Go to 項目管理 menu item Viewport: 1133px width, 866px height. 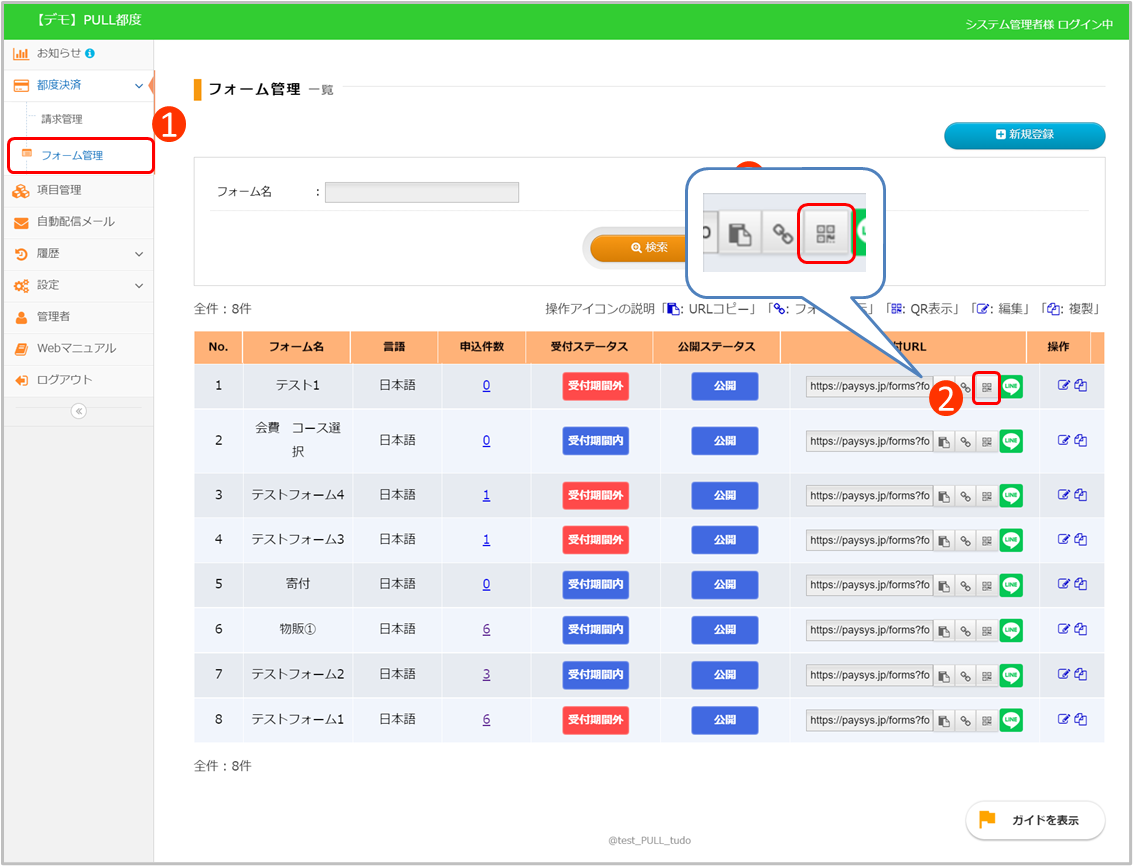(59, 190)
